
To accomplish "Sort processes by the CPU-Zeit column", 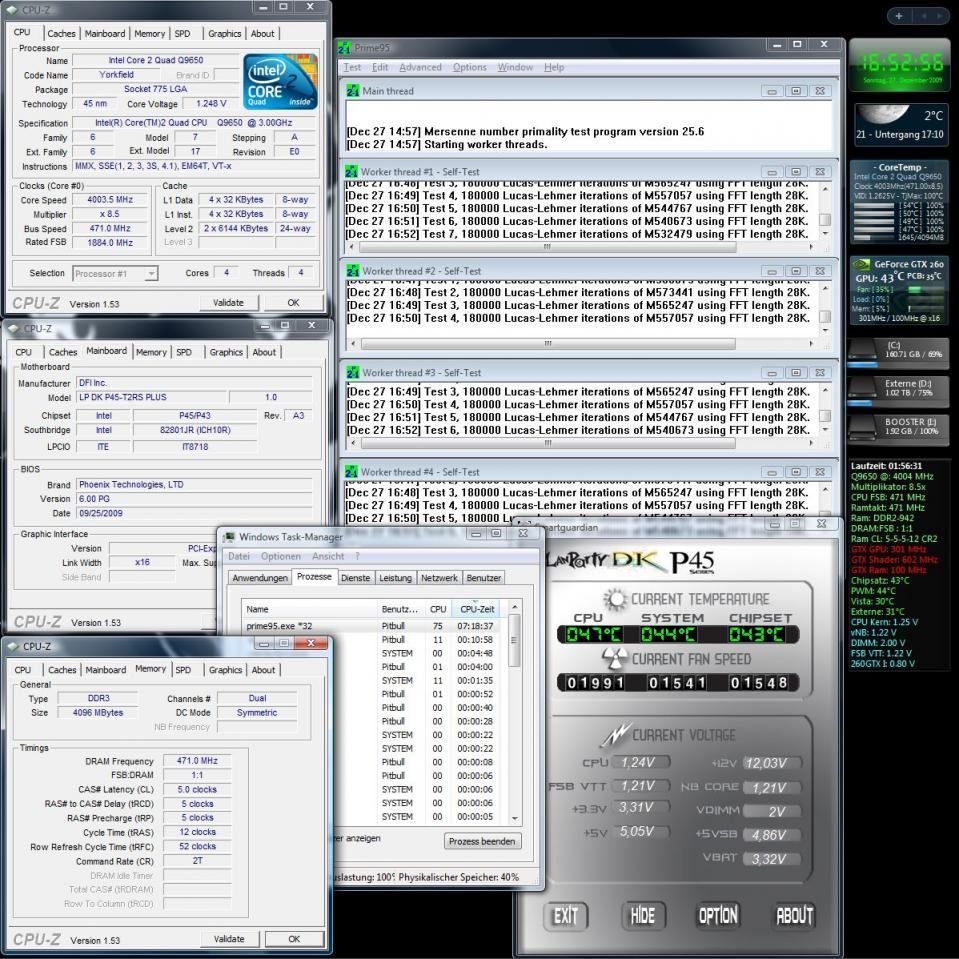I will pos(478,609).
